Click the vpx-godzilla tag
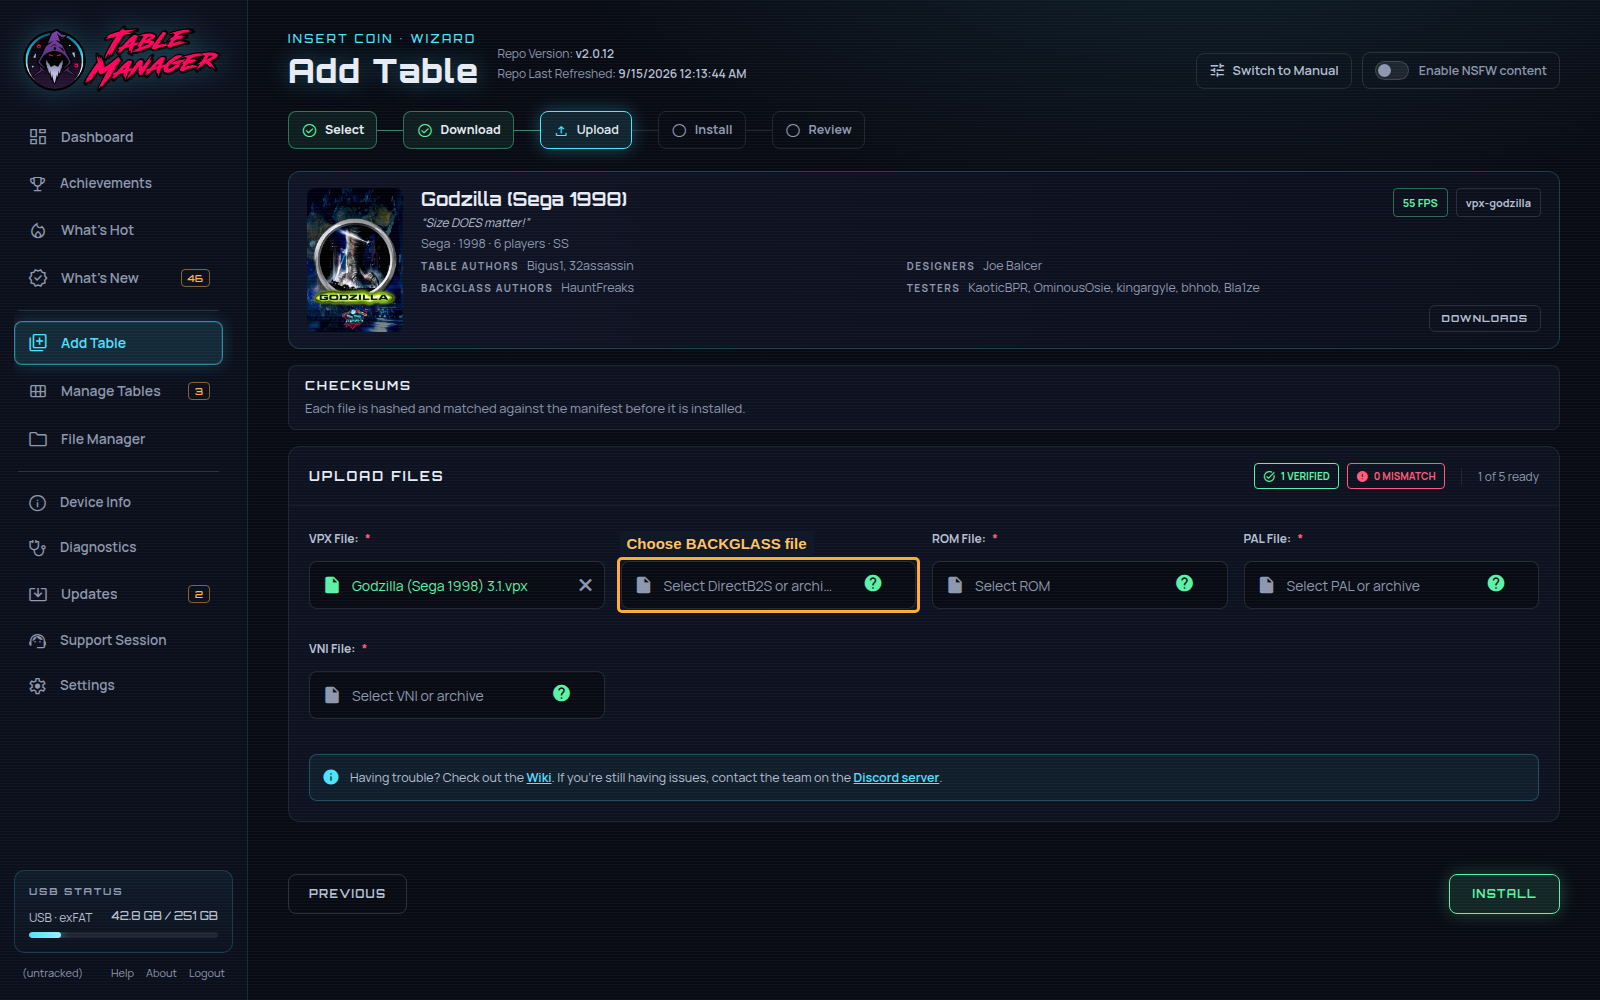The height and width of the screenshot is (1000, 1600). [1498, 203]
